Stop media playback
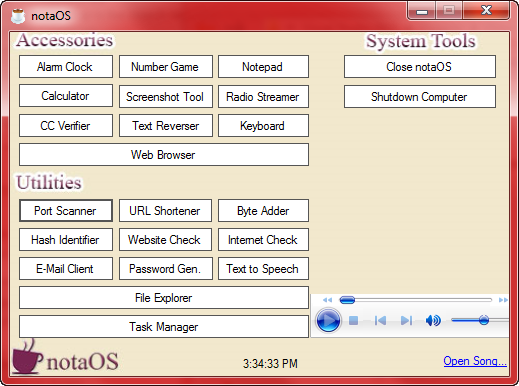 click(353, 321)
